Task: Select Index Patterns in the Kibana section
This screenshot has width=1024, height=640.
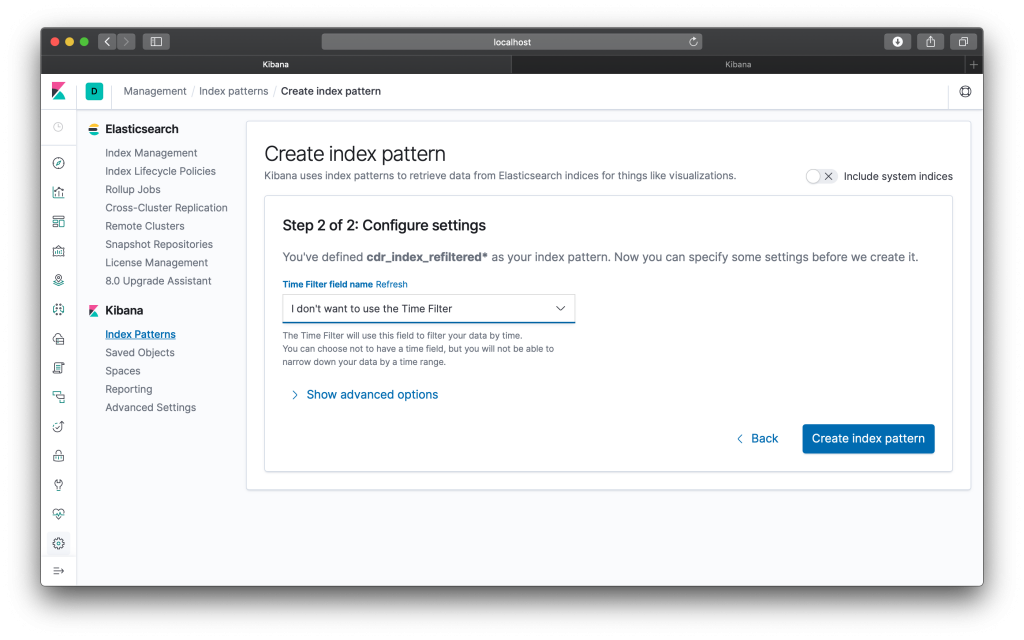Action: click(x=140, y=334)
